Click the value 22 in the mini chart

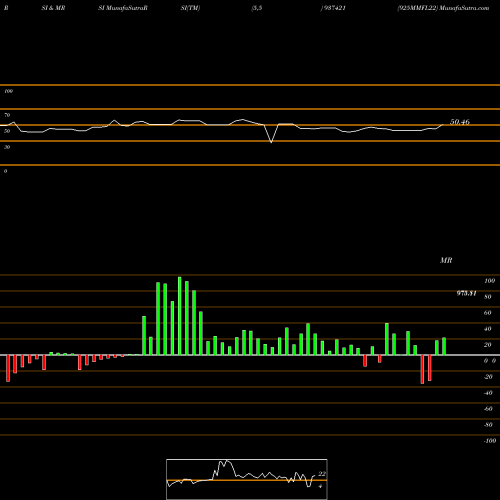[322, 474]
